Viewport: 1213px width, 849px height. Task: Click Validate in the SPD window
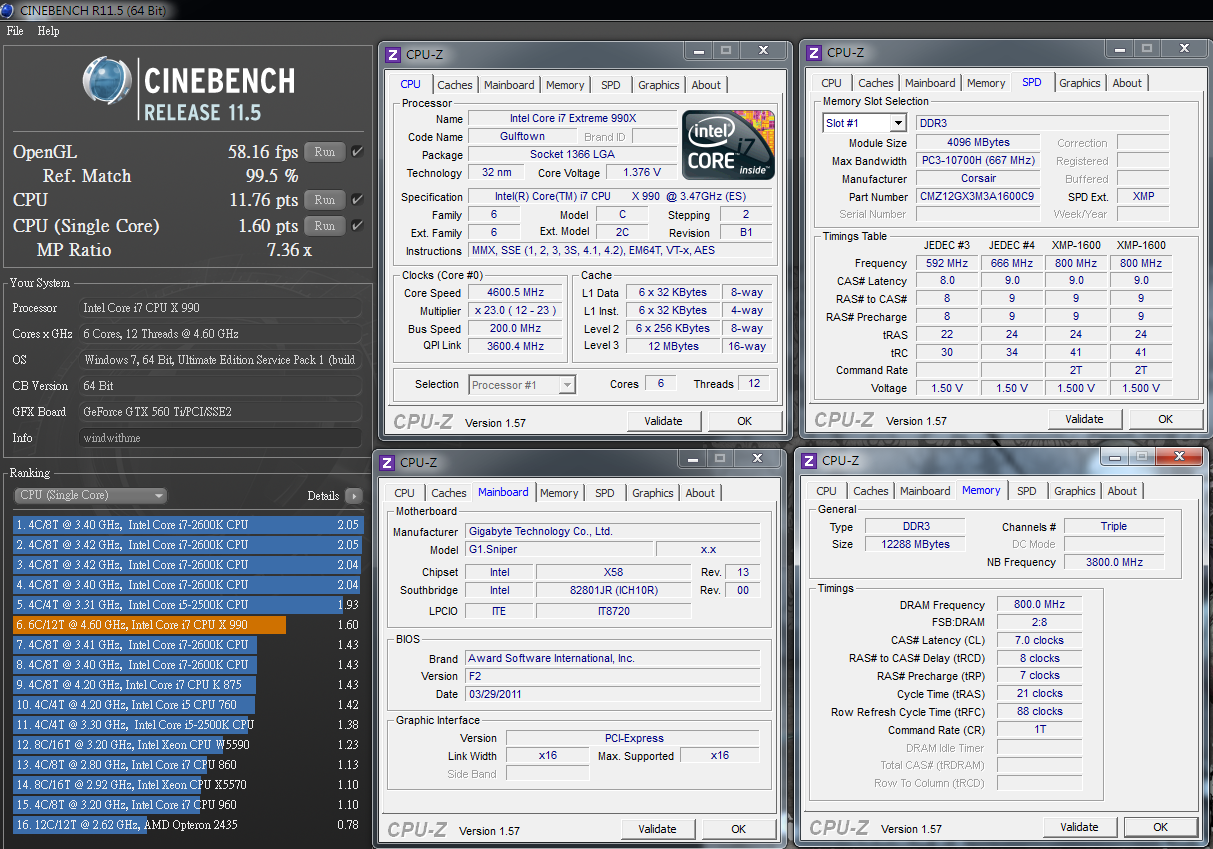(x=1085, y=419)
